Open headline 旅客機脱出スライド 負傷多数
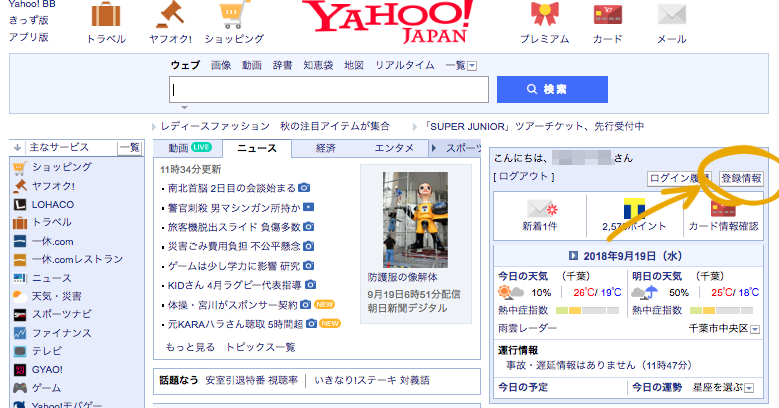Viewport: 779px width, 408px height. point(234,227)
